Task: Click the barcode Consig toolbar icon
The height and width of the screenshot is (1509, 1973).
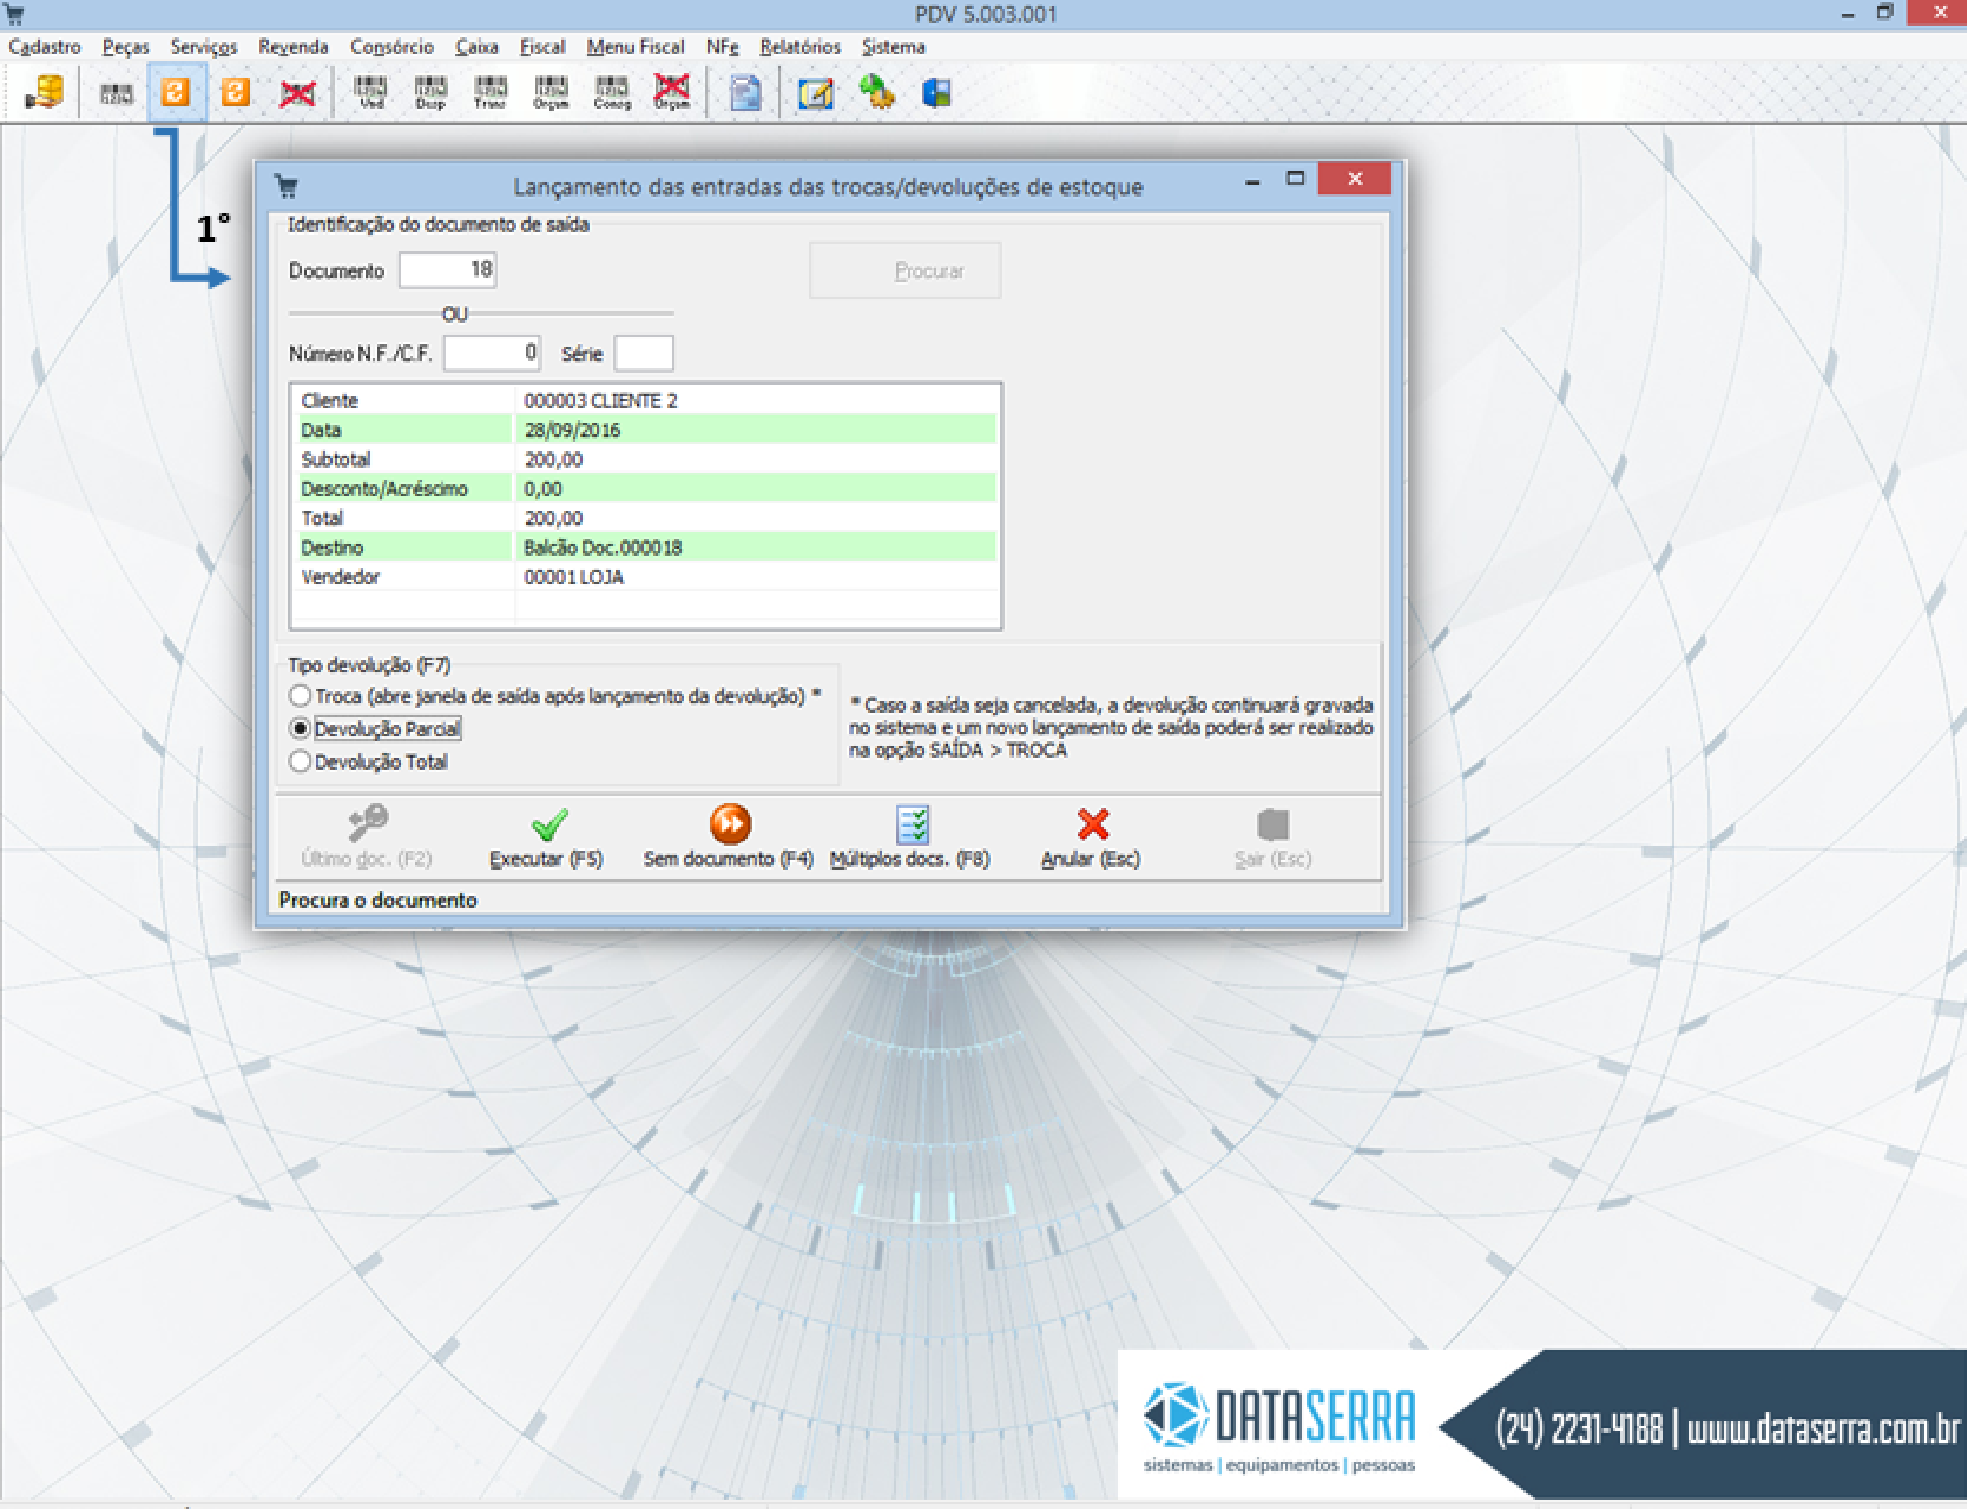Action: pyautogui.click(x=612, y=93)
